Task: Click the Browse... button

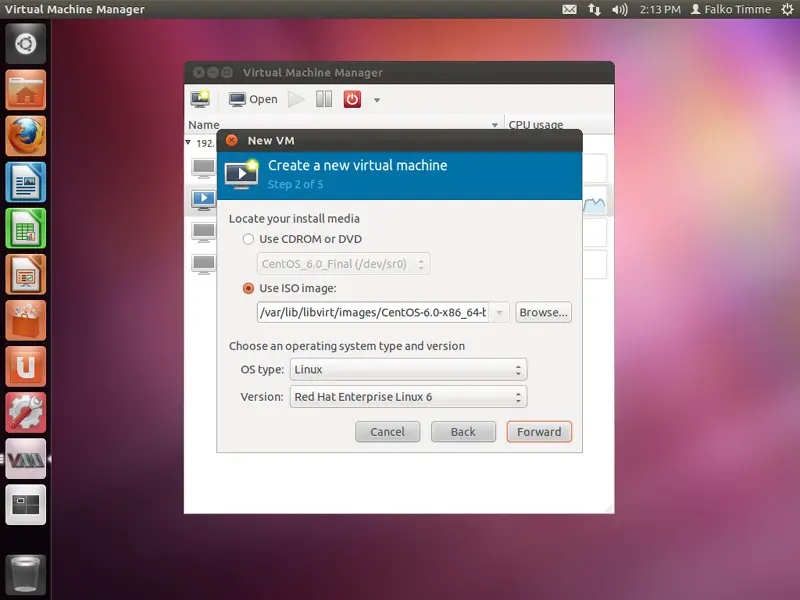Action: pos(543,312)
